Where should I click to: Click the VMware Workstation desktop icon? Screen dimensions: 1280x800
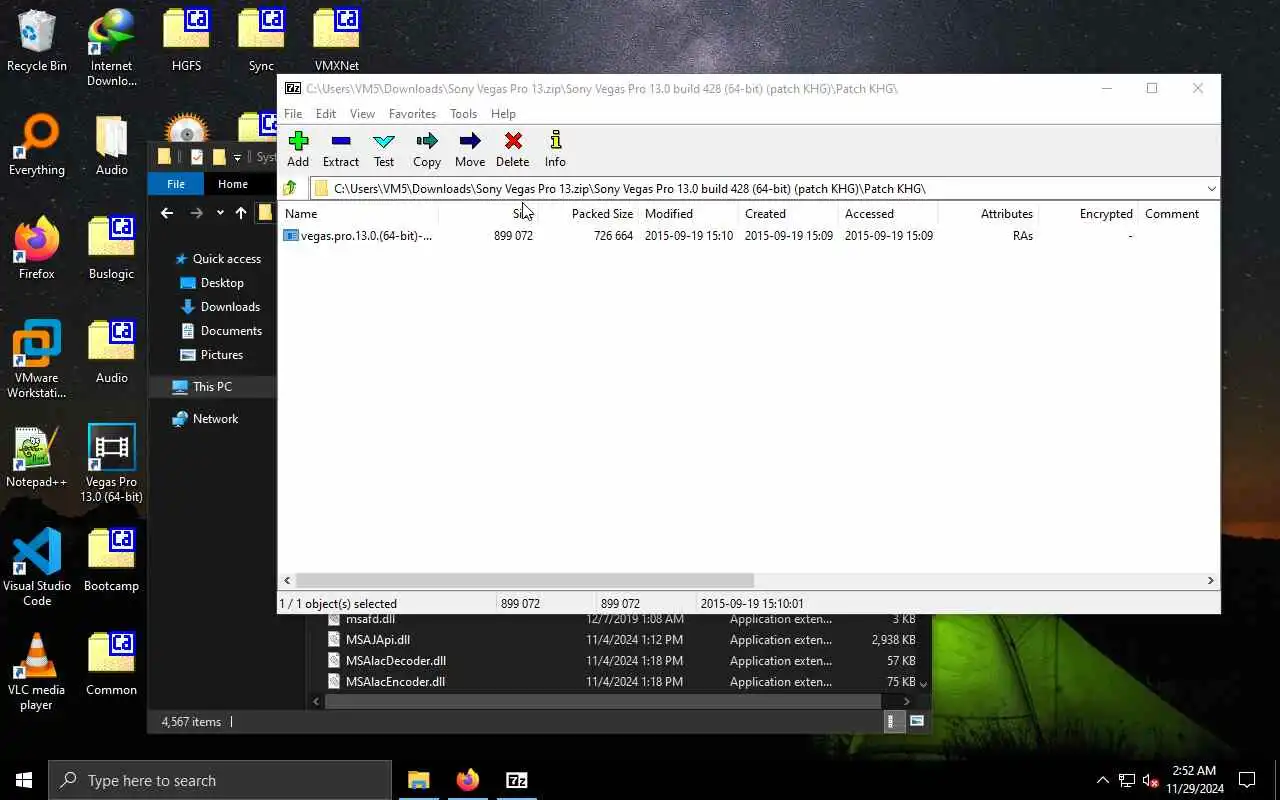(37, 360)
